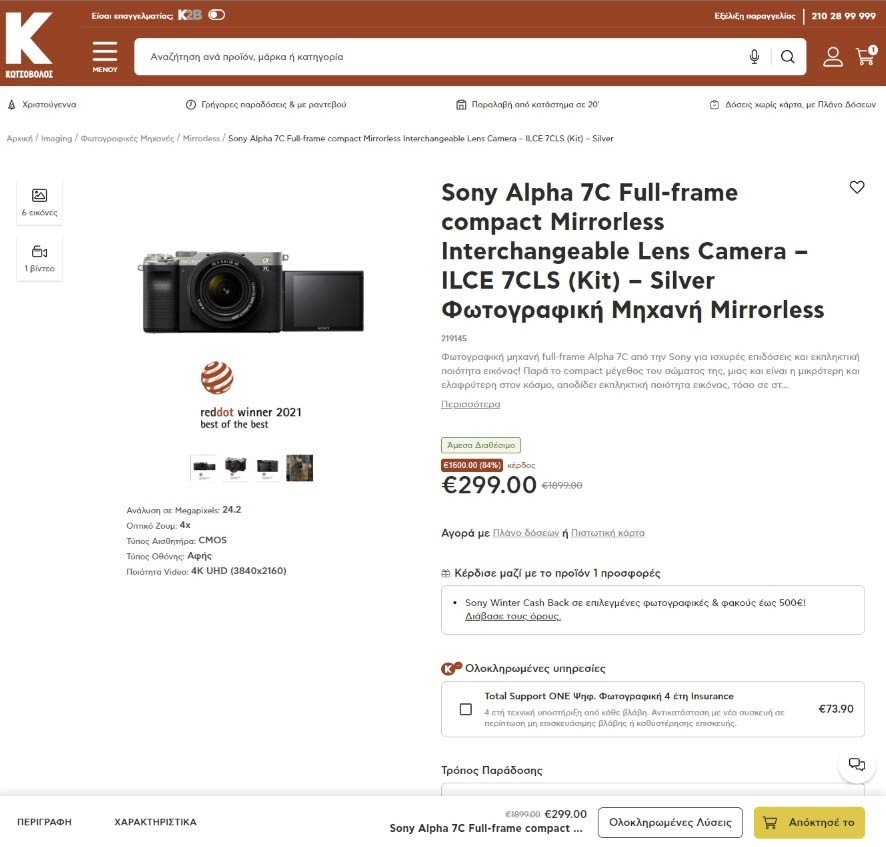
Task: Click the magnifier search icon
Action: [789, 56]
